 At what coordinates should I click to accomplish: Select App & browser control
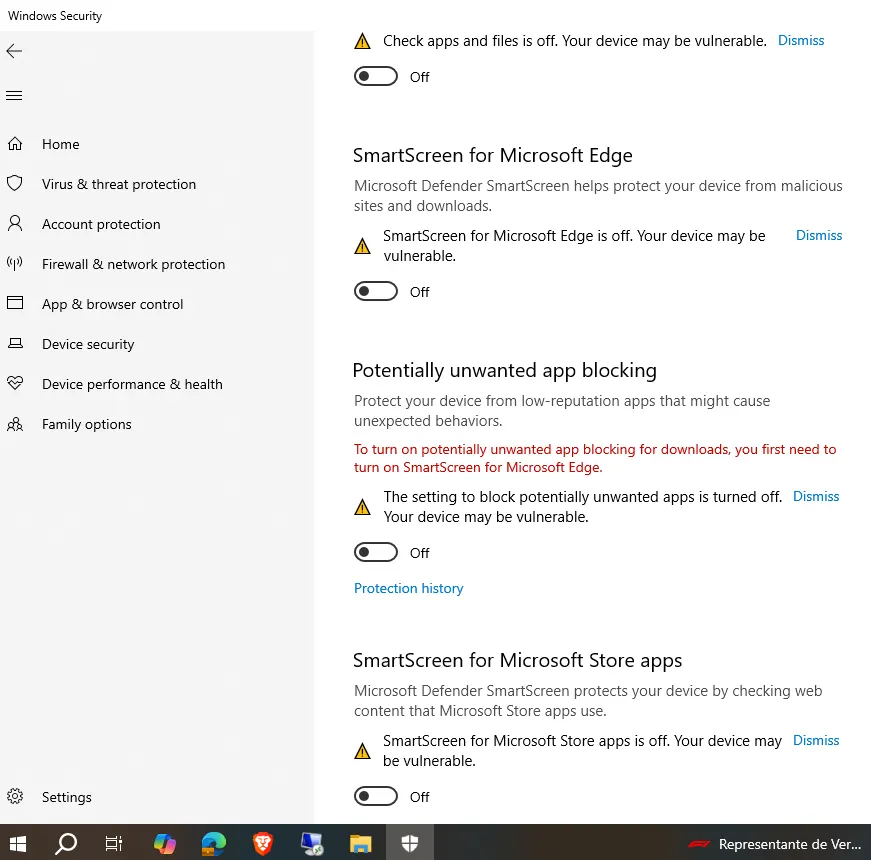click(x=112, y=304)
